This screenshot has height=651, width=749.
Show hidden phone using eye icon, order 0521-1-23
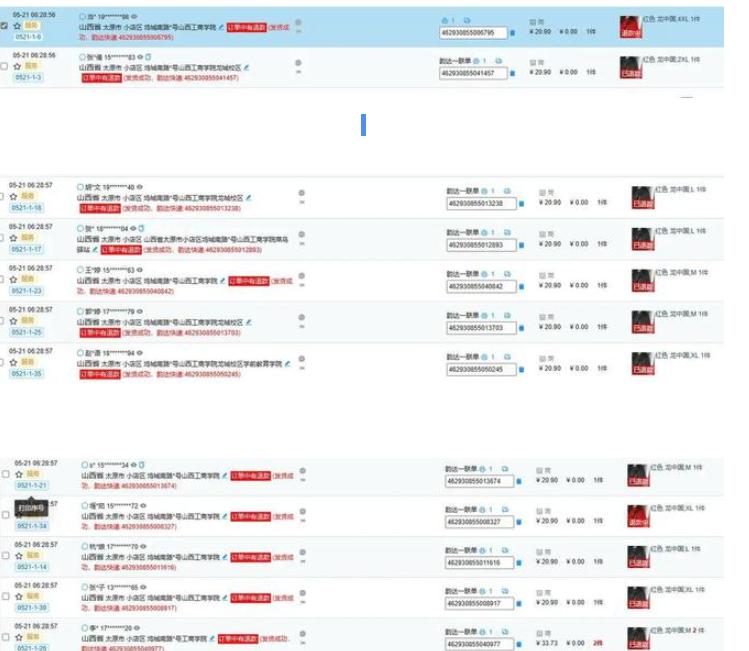(x=139, y=270)
